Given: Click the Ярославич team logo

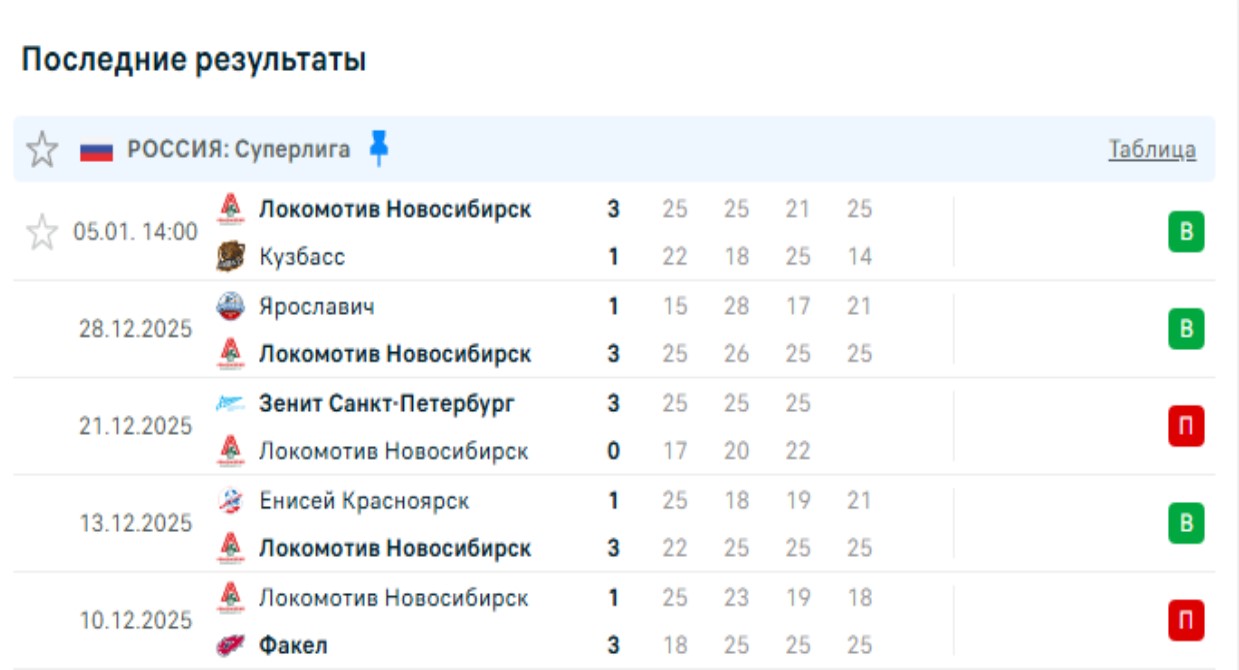Looking at the screenshot, I should coord(231,306).
